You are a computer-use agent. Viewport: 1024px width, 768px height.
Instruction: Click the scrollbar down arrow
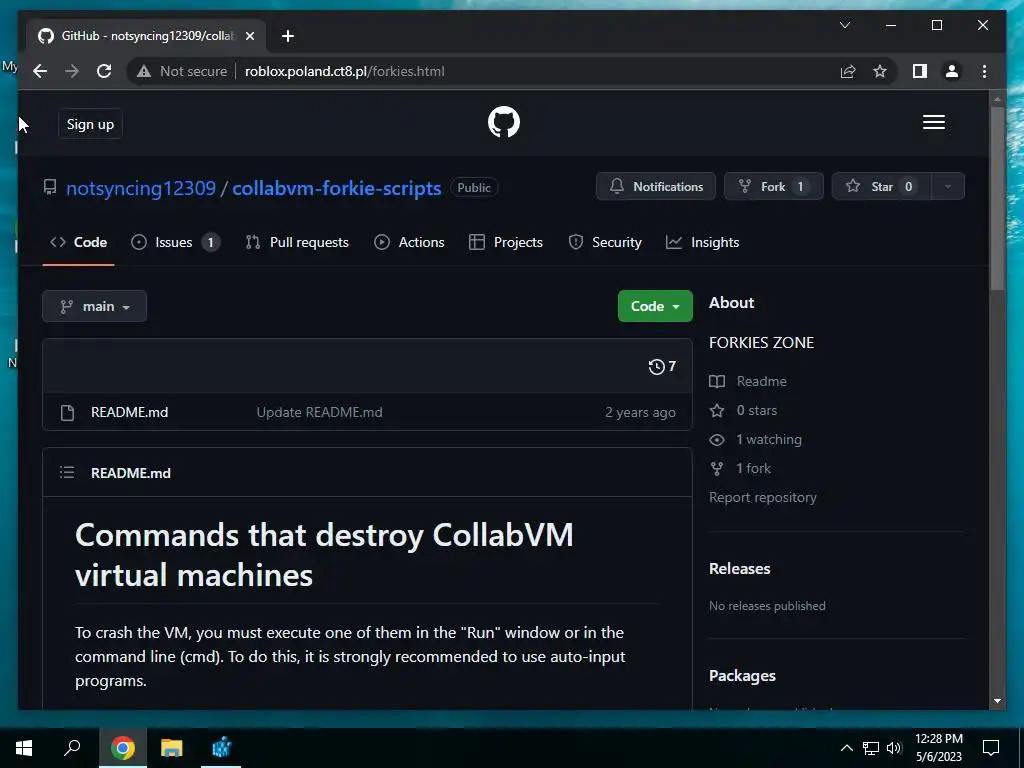click(x=997, y=701)
